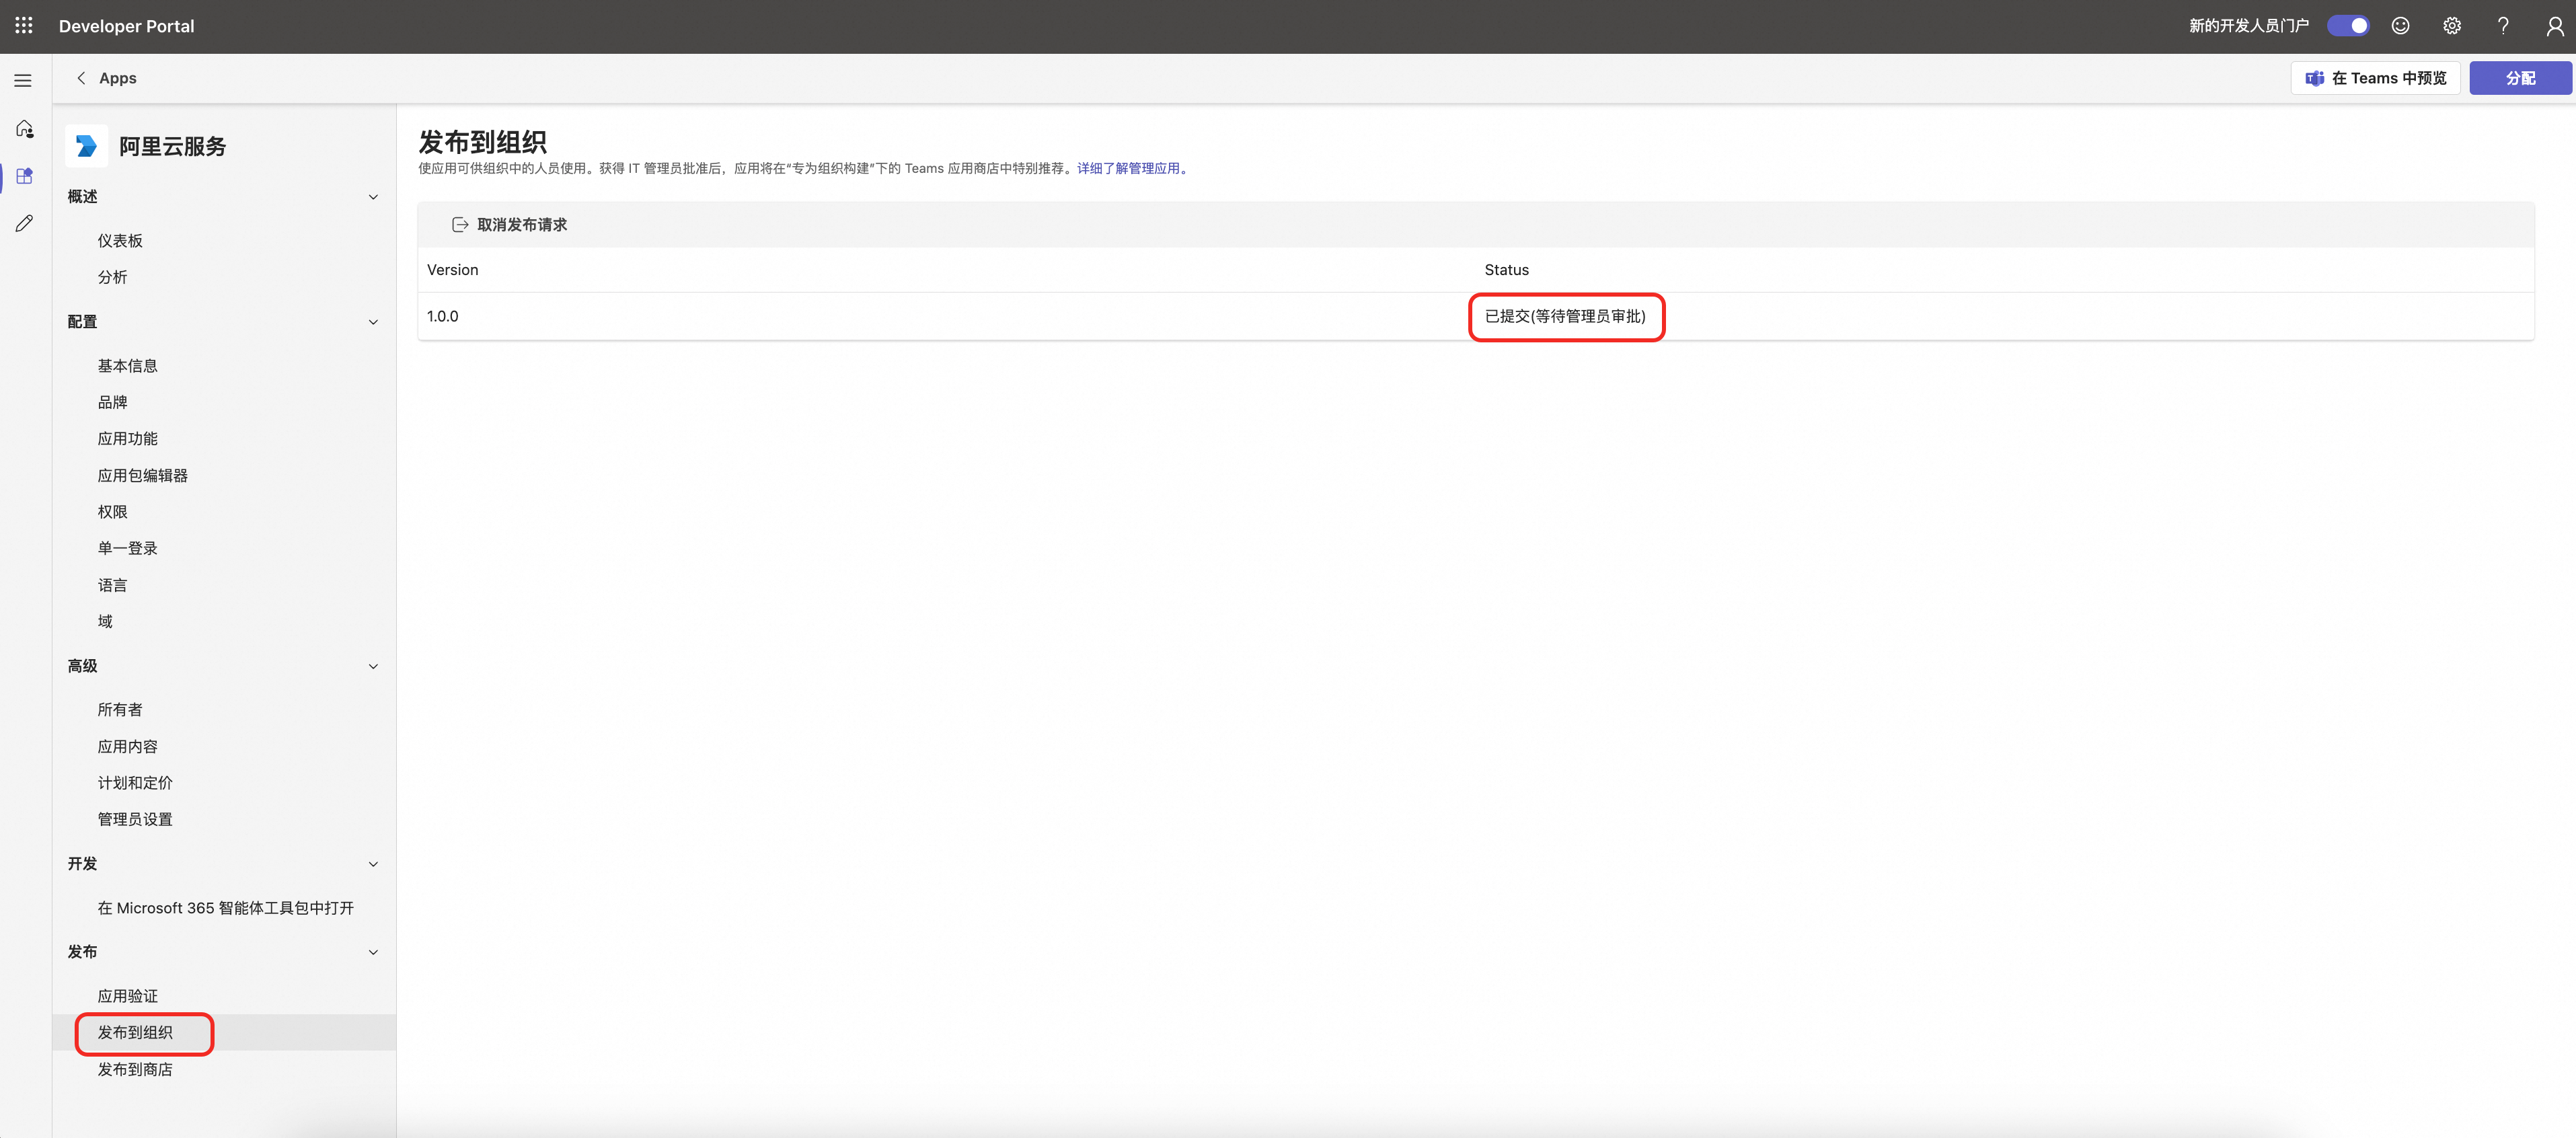Open settings gear icon
2576x1138 pixels.
(2452, 26)
